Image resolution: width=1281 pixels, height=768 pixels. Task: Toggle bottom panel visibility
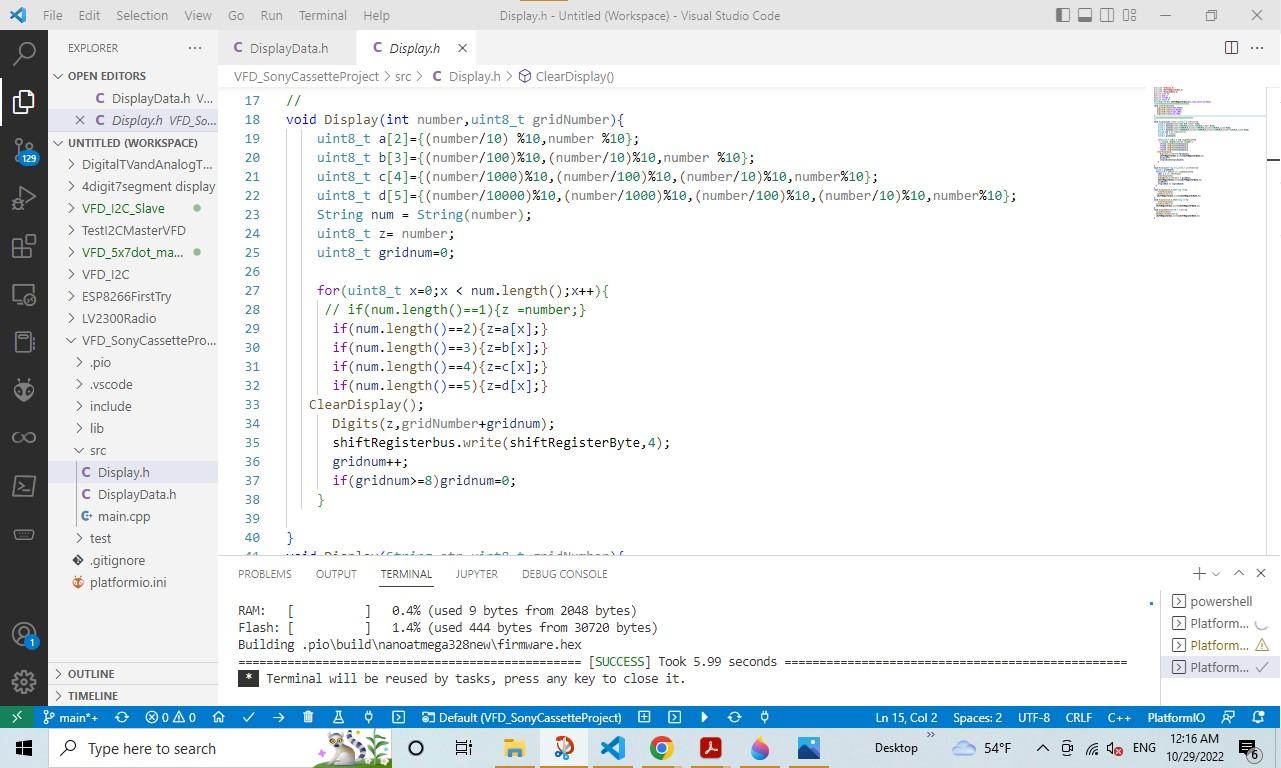point(1085,15)
